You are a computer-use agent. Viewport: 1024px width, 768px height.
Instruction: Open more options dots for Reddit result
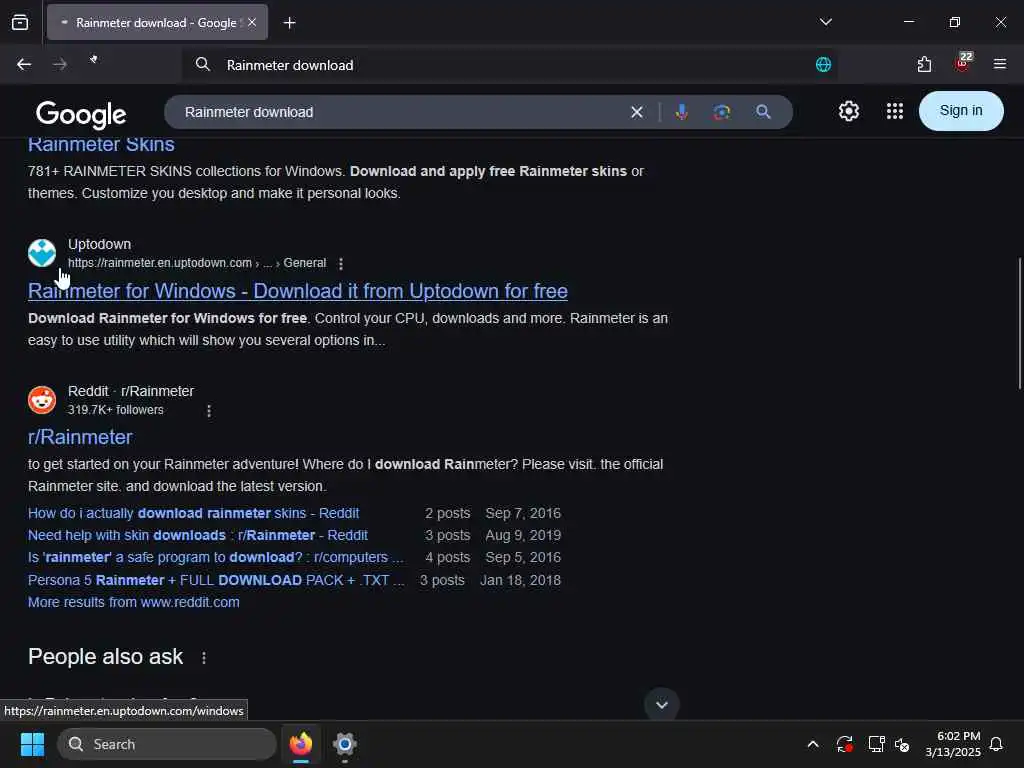209,411
